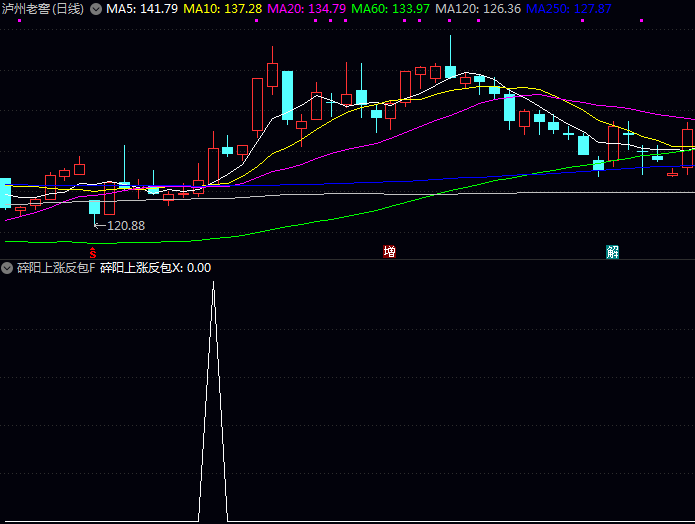This screenshot has width=695, height=524.
Task: Click the cyan candlestick at far left edge
Action: (x=5, y=193)
